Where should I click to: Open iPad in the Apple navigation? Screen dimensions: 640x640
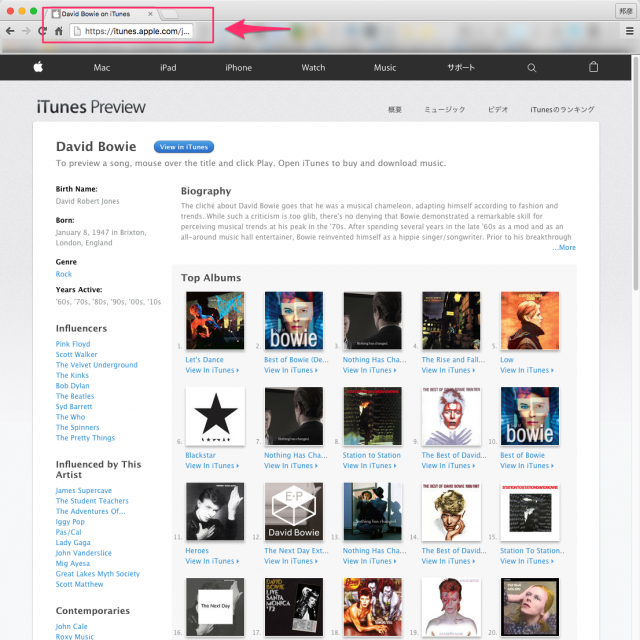168,68
